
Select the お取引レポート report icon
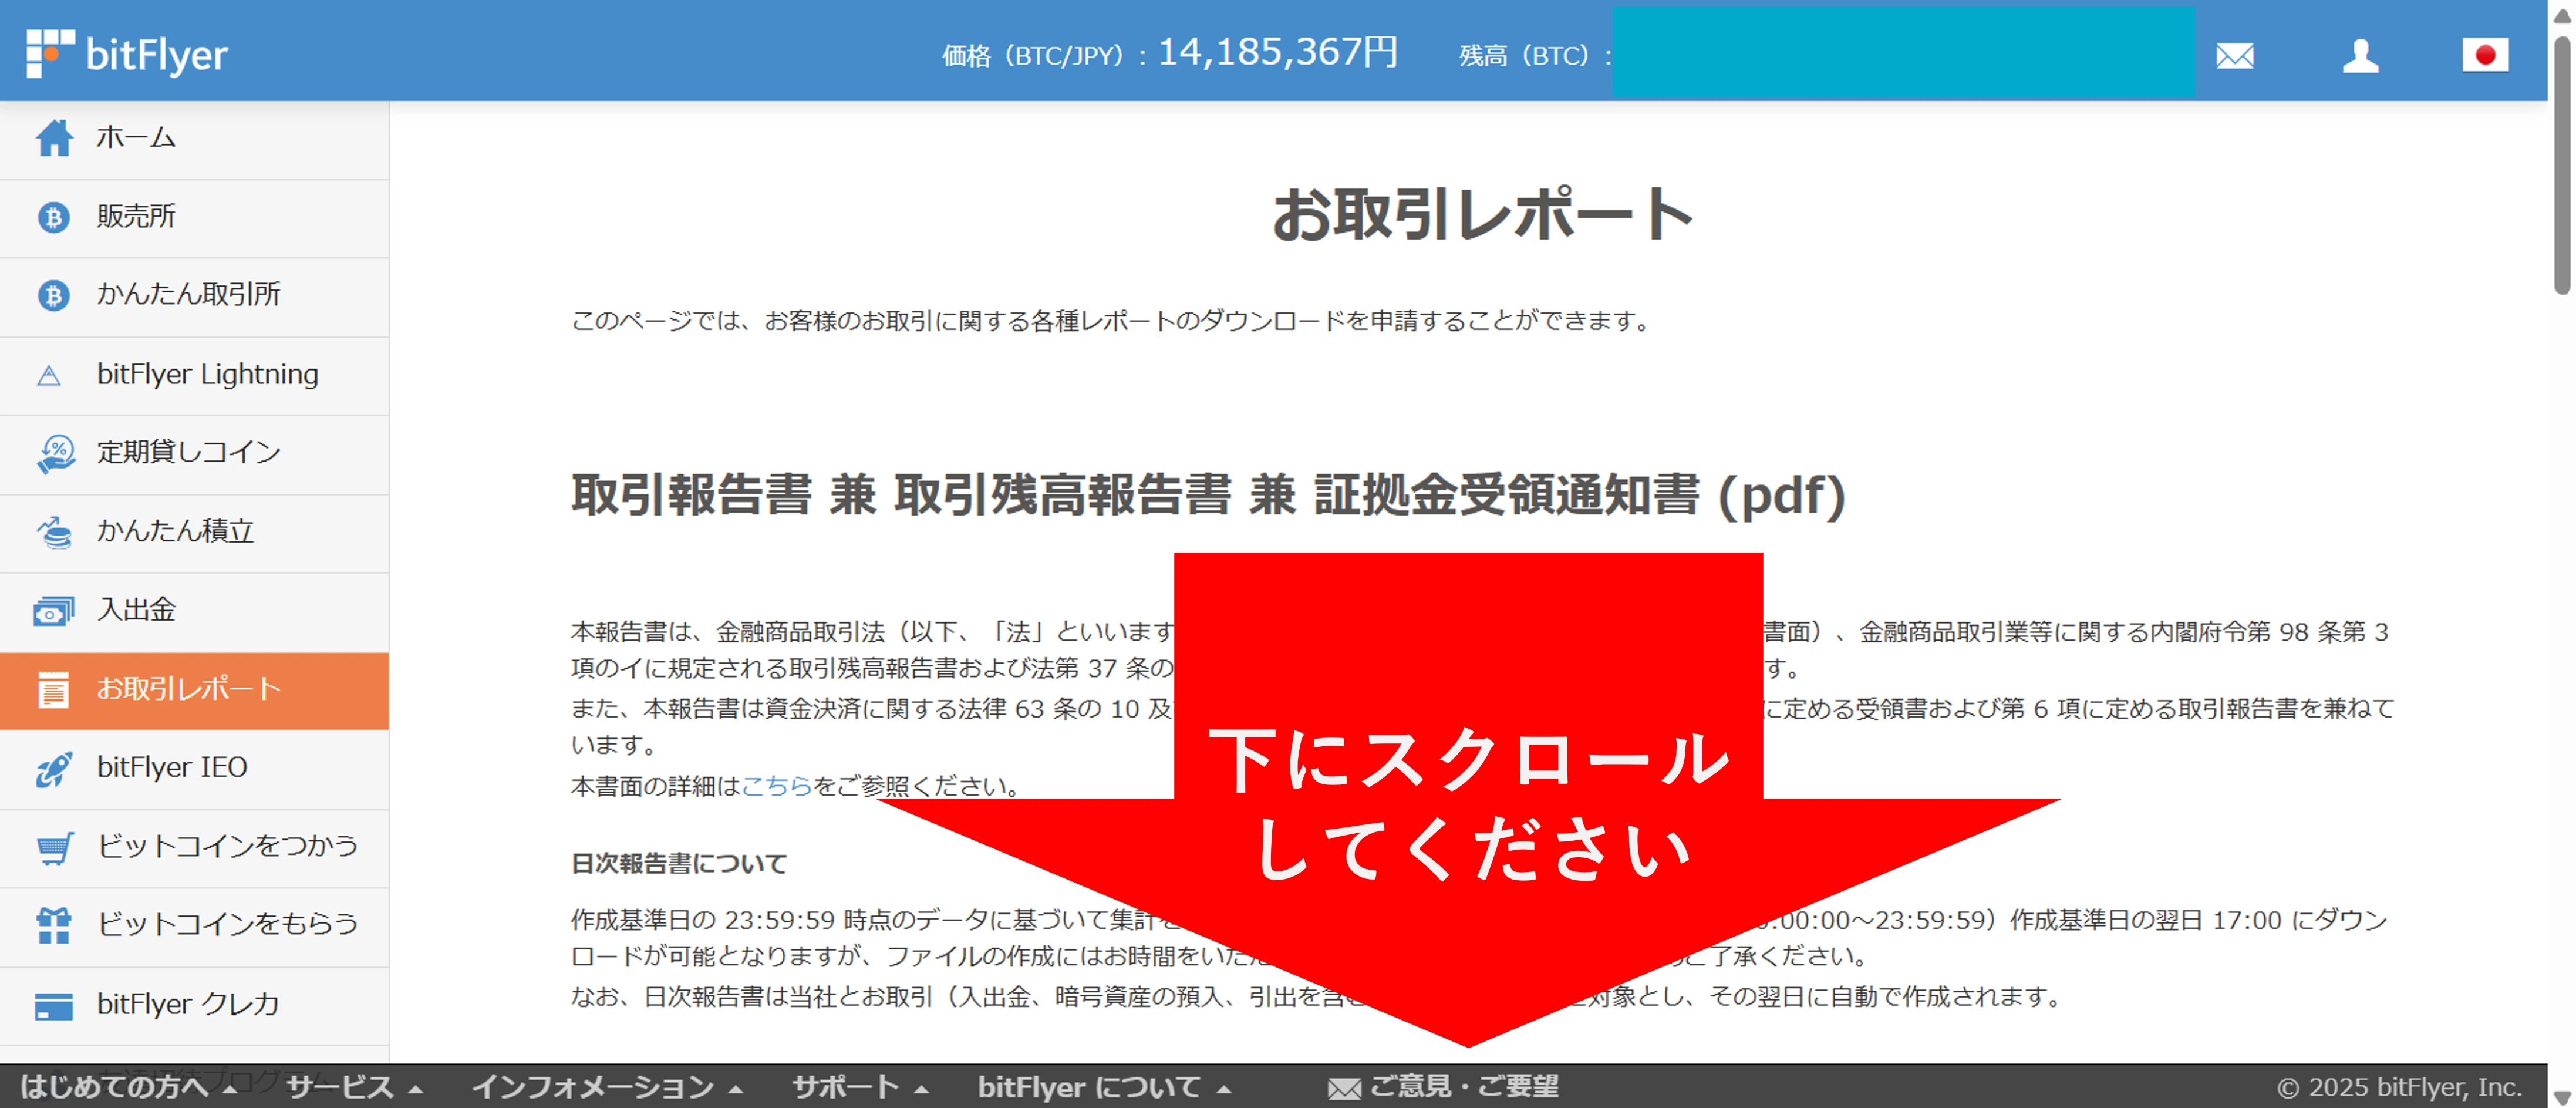pos(55,689)
